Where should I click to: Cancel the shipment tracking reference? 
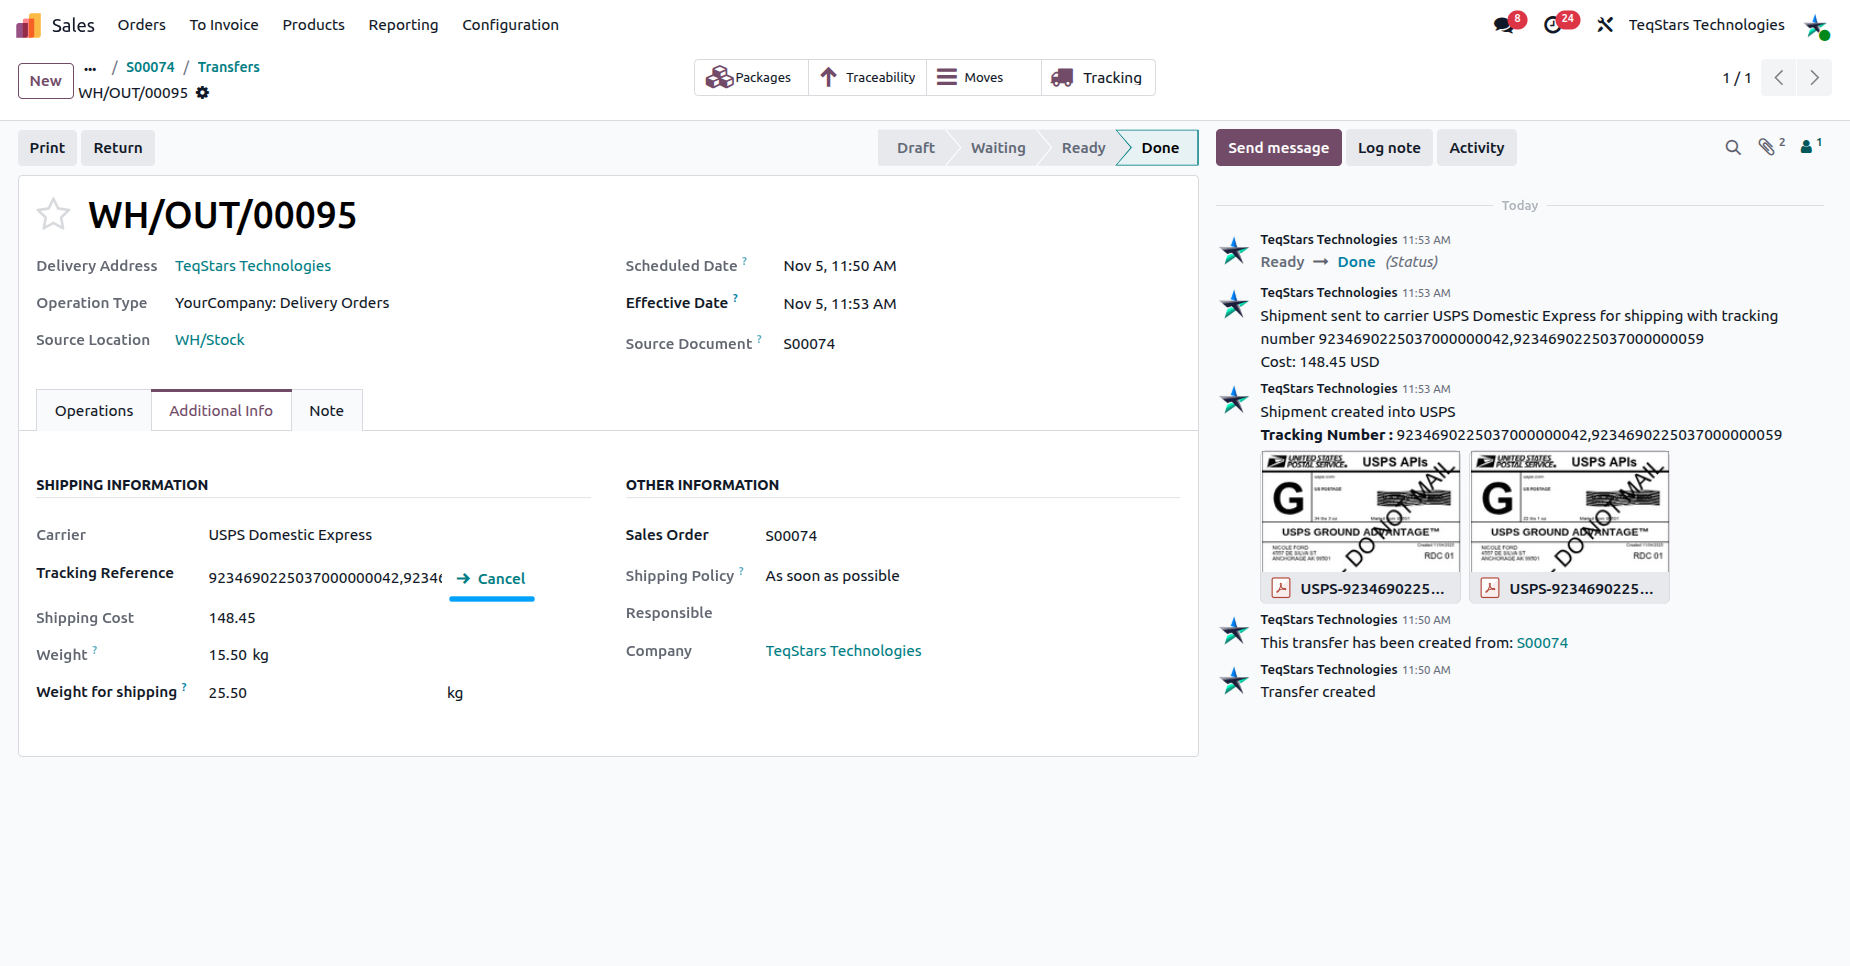491,579
